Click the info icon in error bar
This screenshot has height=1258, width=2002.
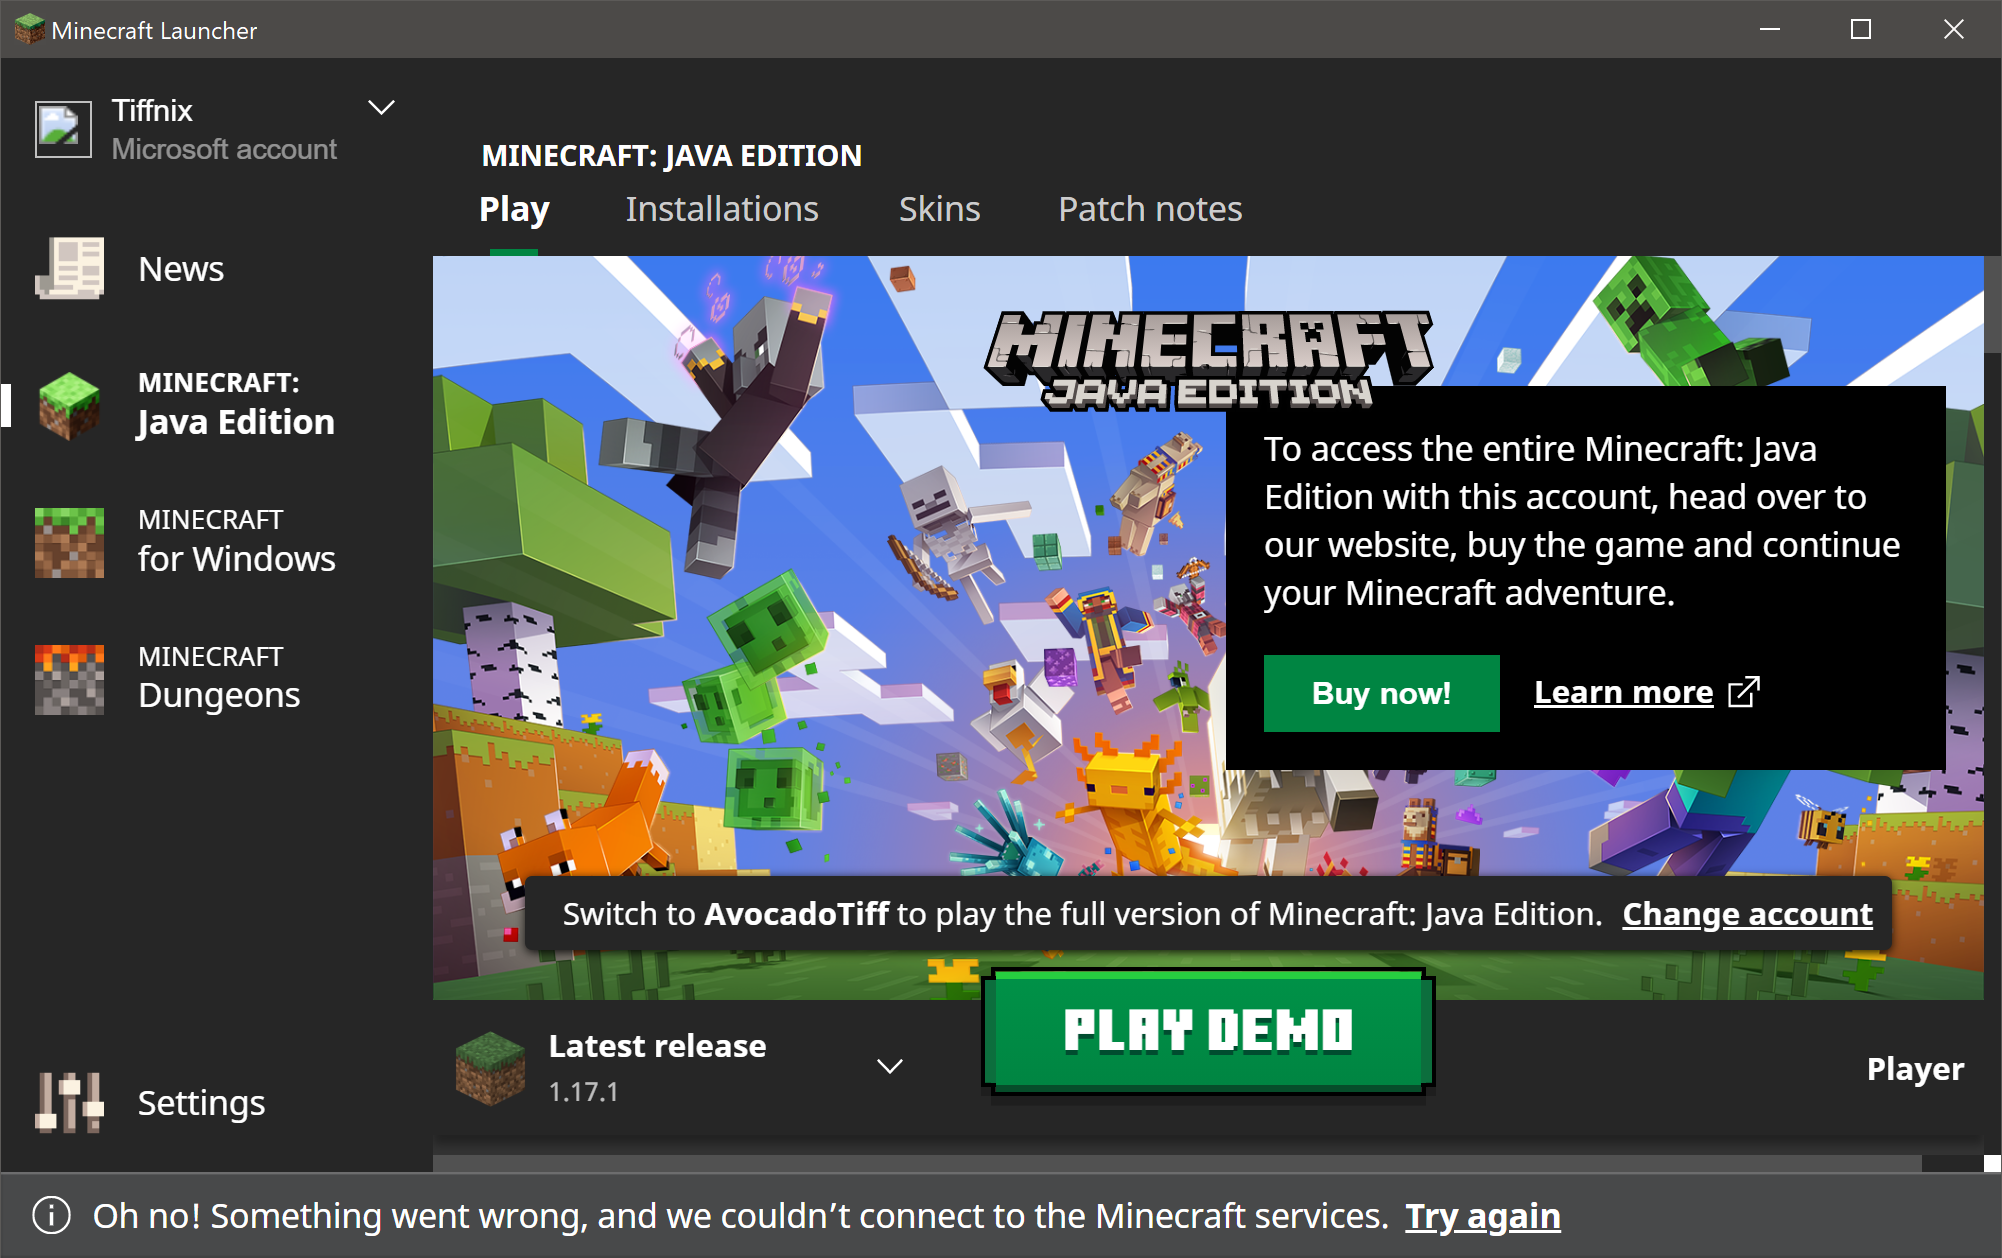(x=51, y=1216)
